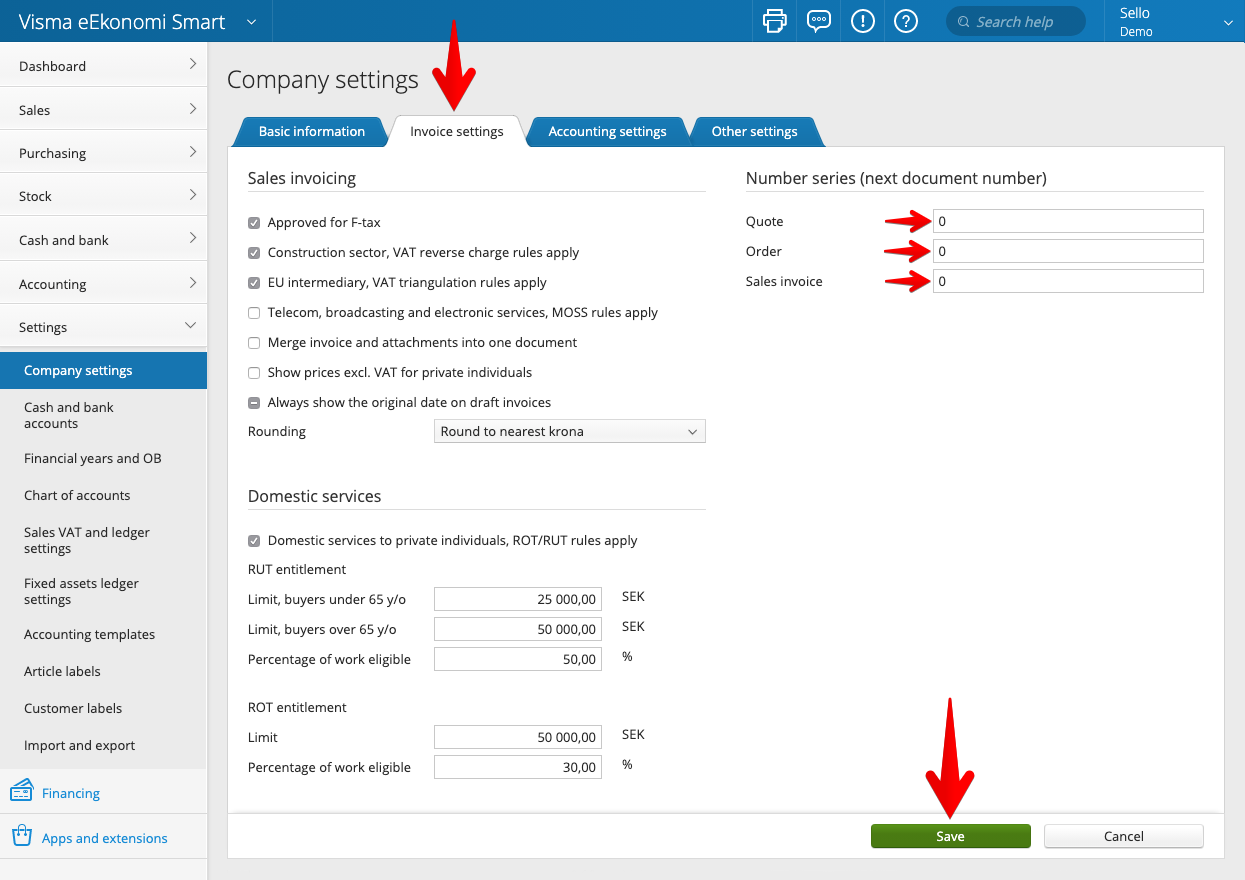Open the Rounding dropdown

tap(570, 432)
